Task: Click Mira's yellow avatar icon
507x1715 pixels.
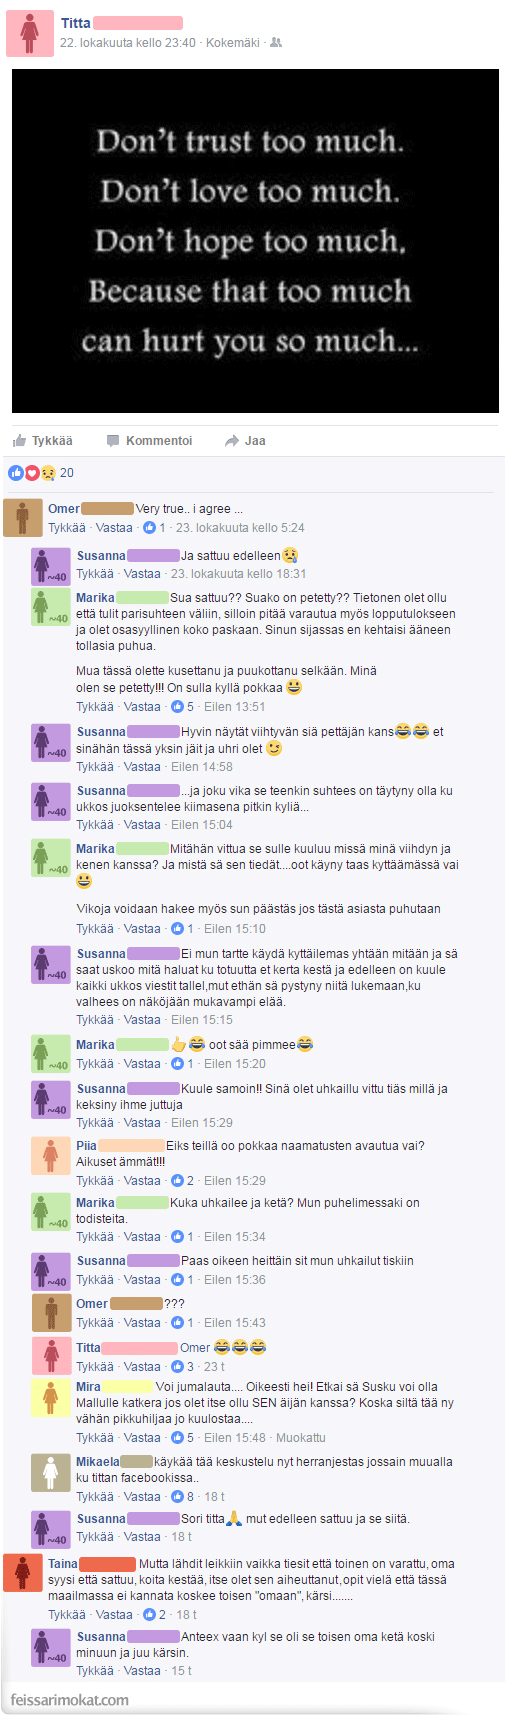Action: [x=50, y=1397]
